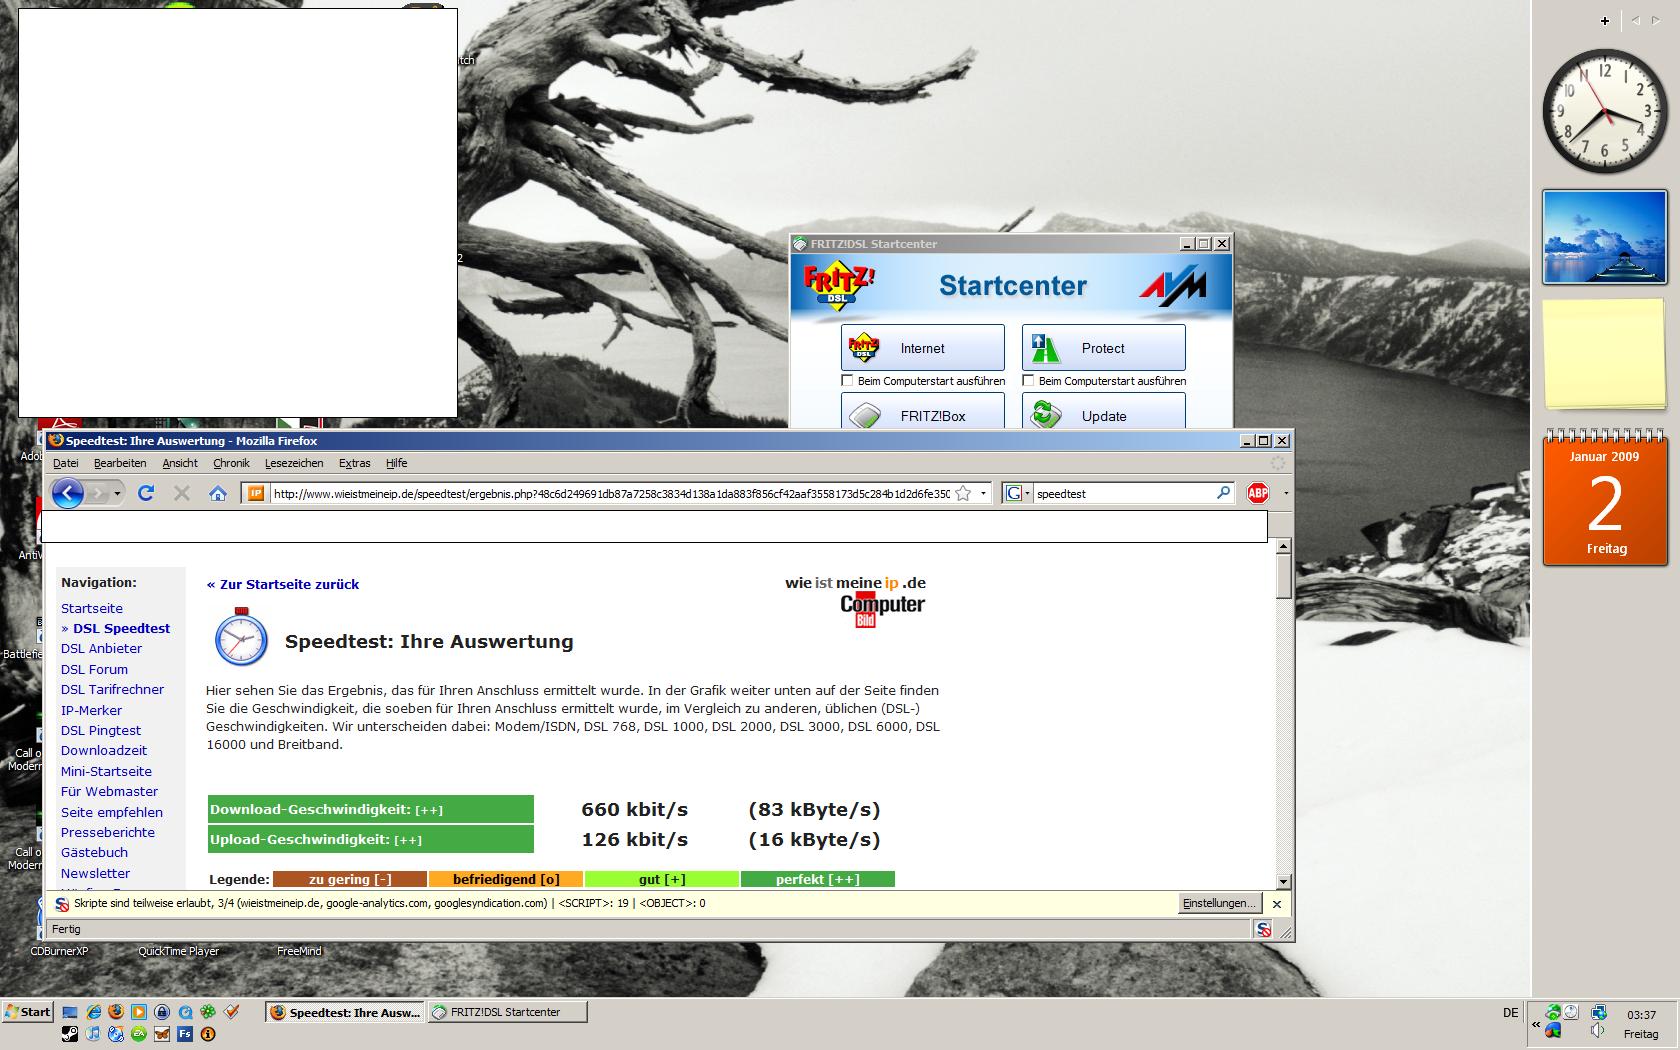Click the Show Desktop quick launch icon
Screen dimensions: 1680x1050
pyautogui.click(x=70, y=1012)
